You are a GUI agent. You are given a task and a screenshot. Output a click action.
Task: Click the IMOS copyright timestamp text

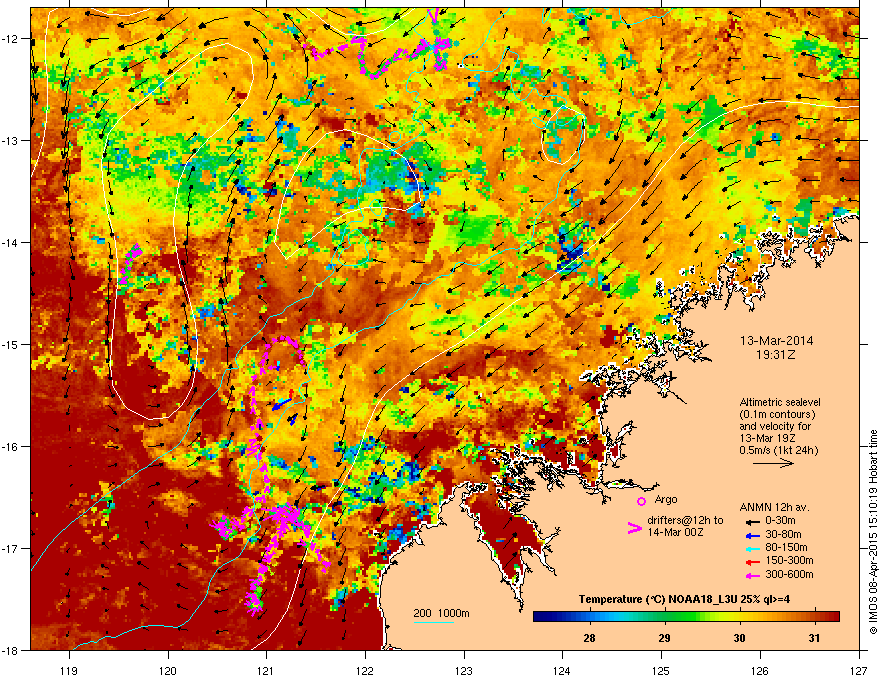tap(873, 532)
